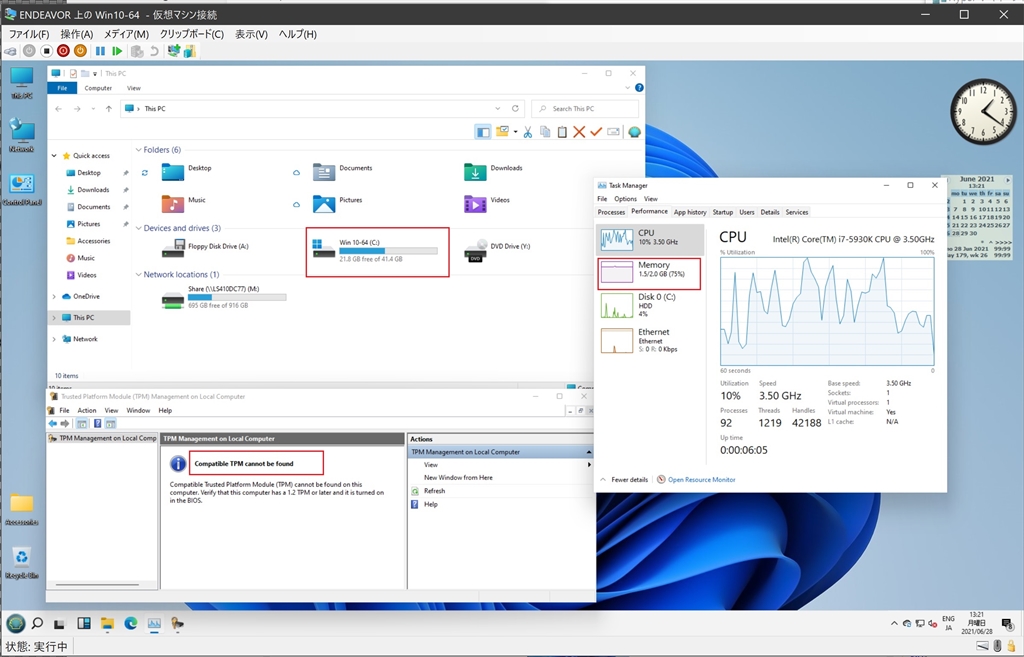Click the Copy icon in Explorer toolbar
This screenshot has height=657, width=1024.
545,132
